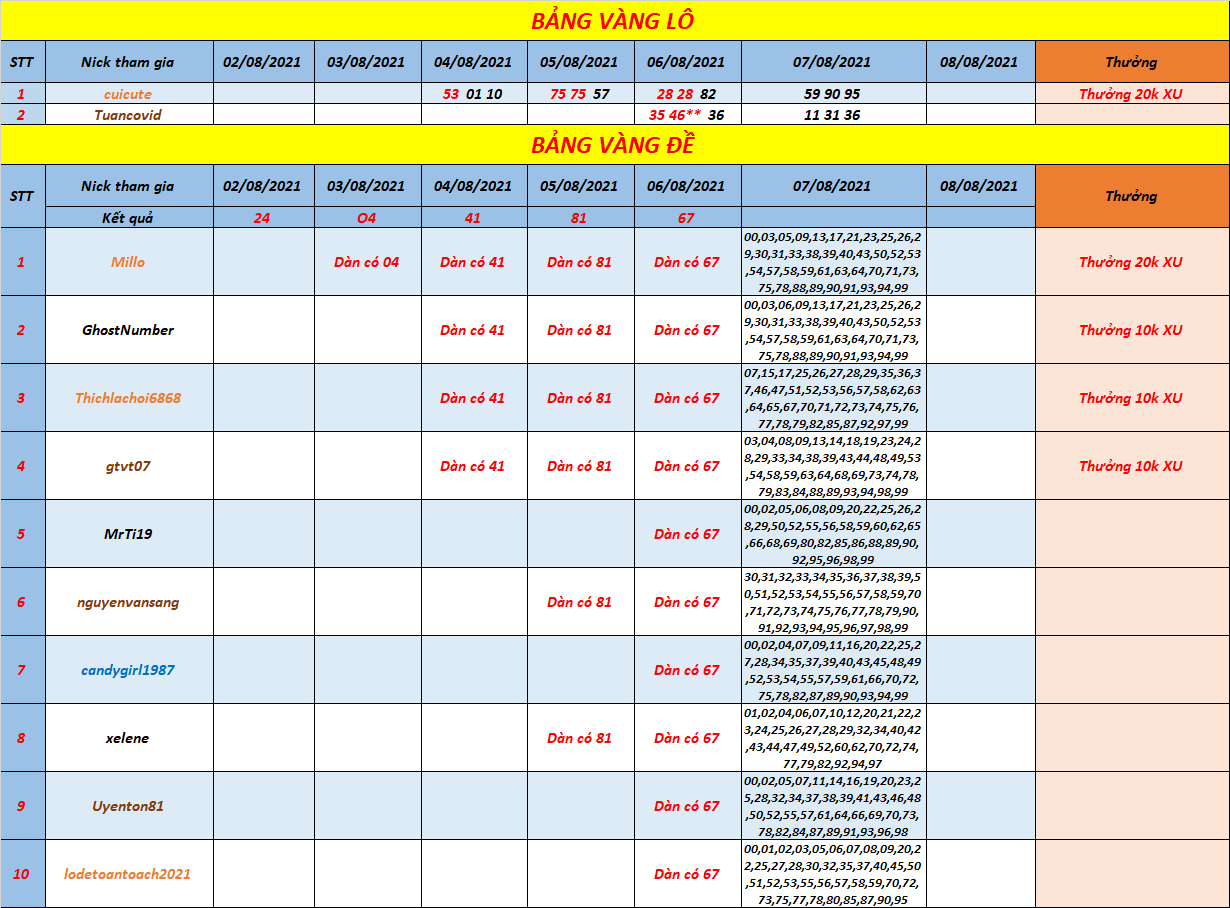Select the candygirl1987 nickname cell
Screen dimensions: 1230x908
[128, 670]
